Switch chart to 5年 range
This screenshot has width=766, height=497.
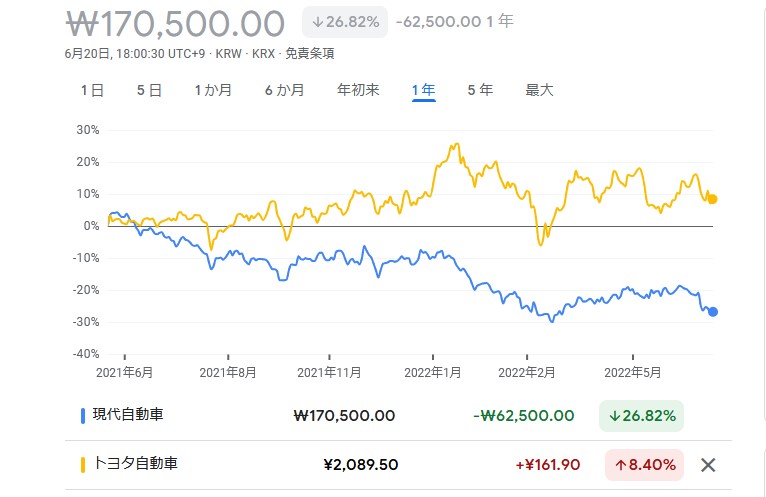(x=480, y=90)
